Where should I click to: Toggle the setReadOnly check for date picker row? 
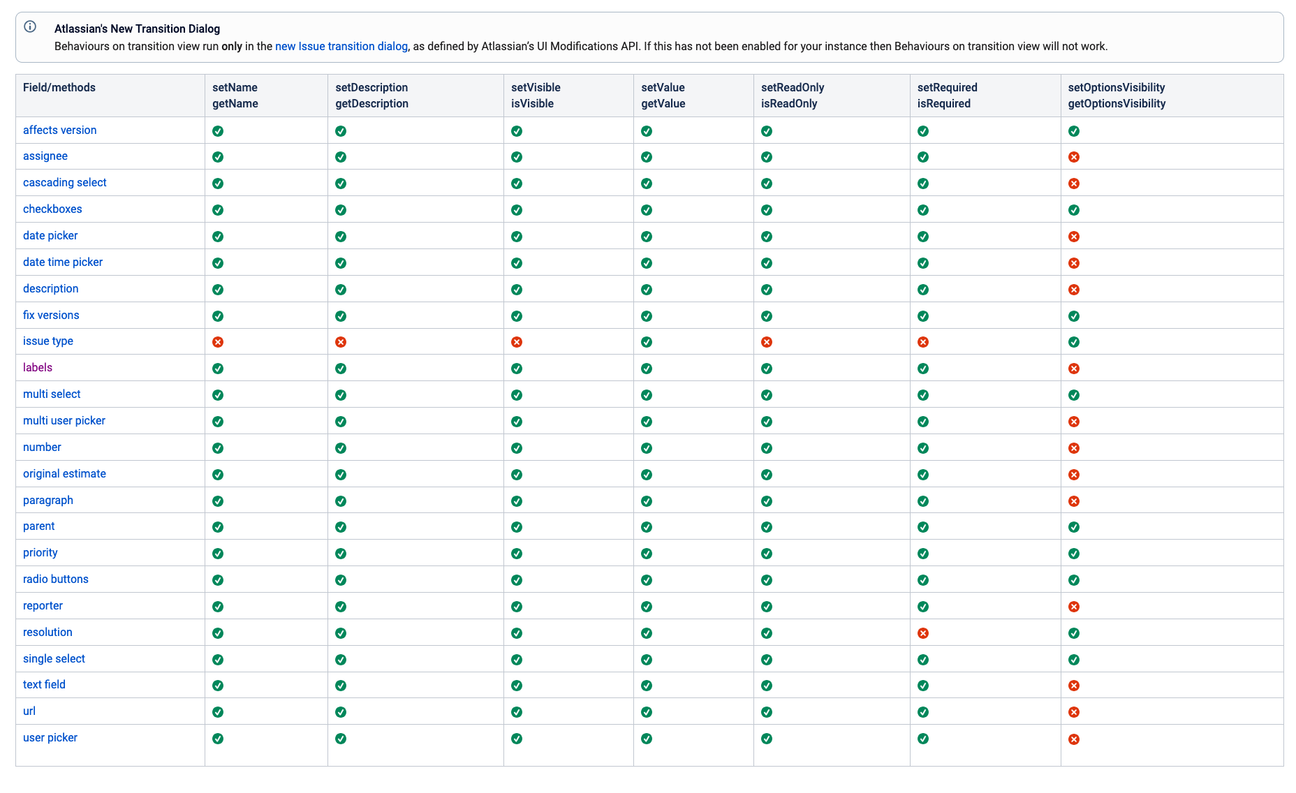(x=766, y=236)
